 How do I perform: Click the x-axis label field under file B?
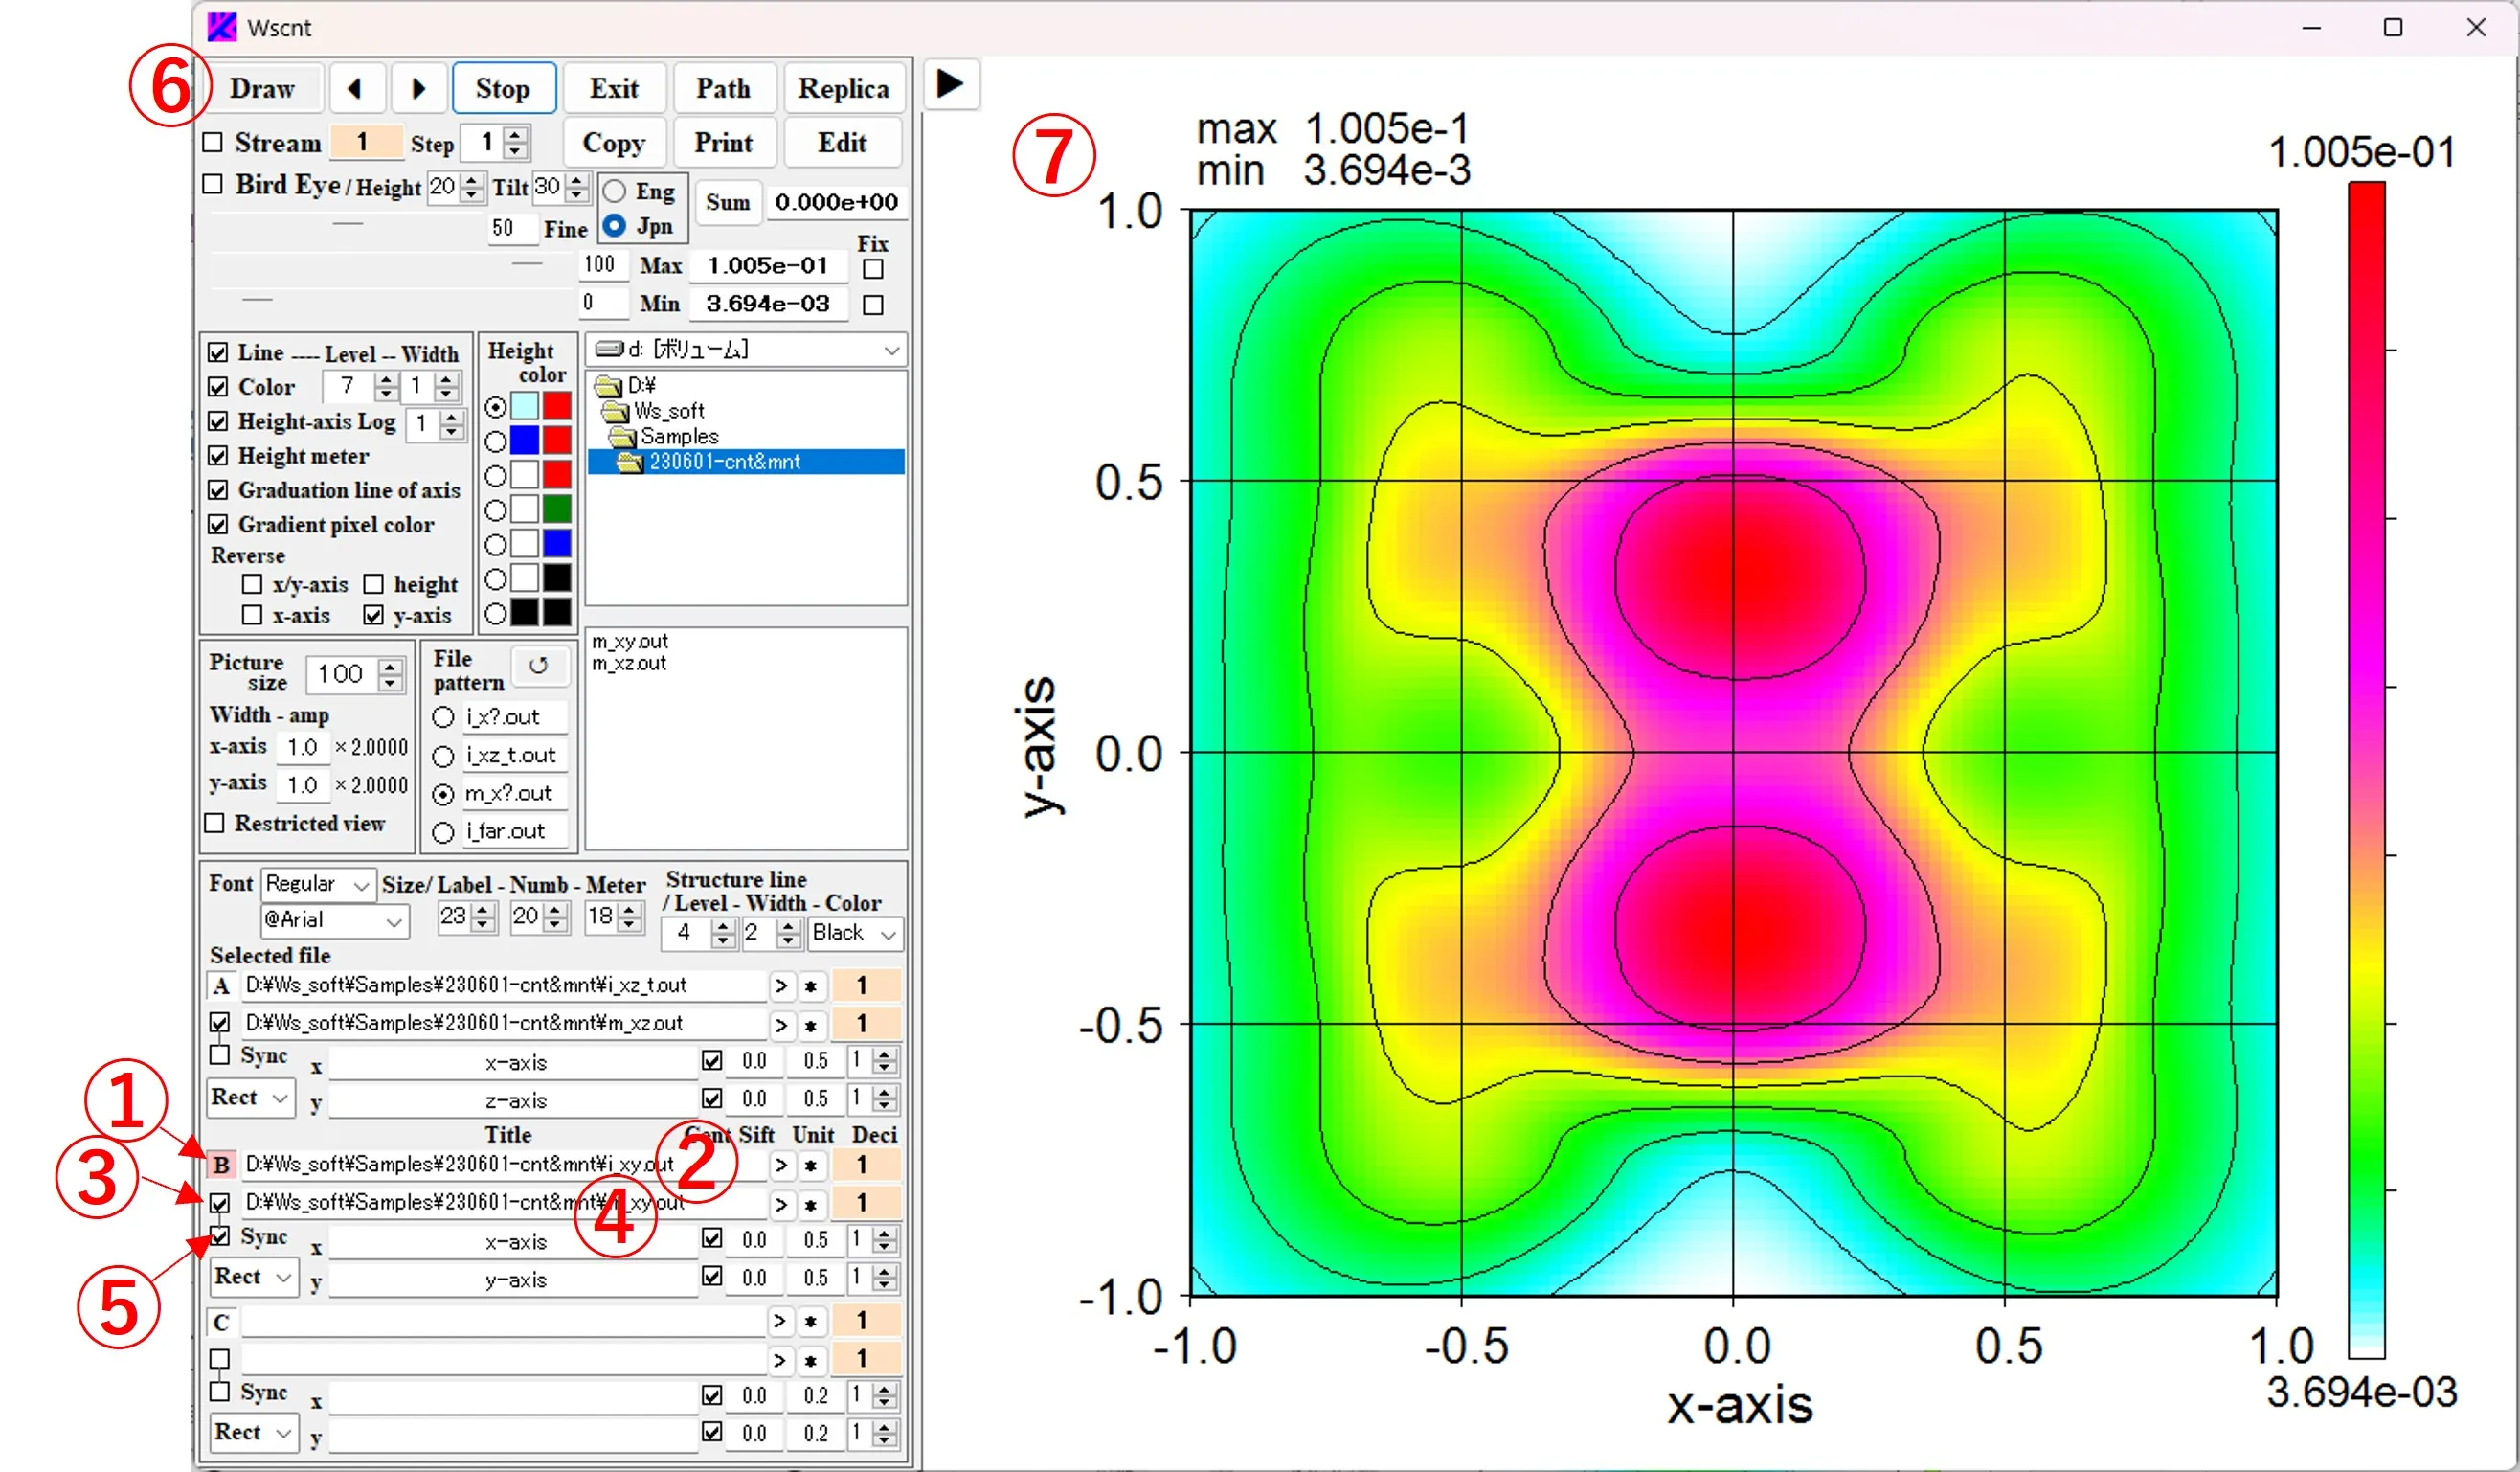point(514,1242)
